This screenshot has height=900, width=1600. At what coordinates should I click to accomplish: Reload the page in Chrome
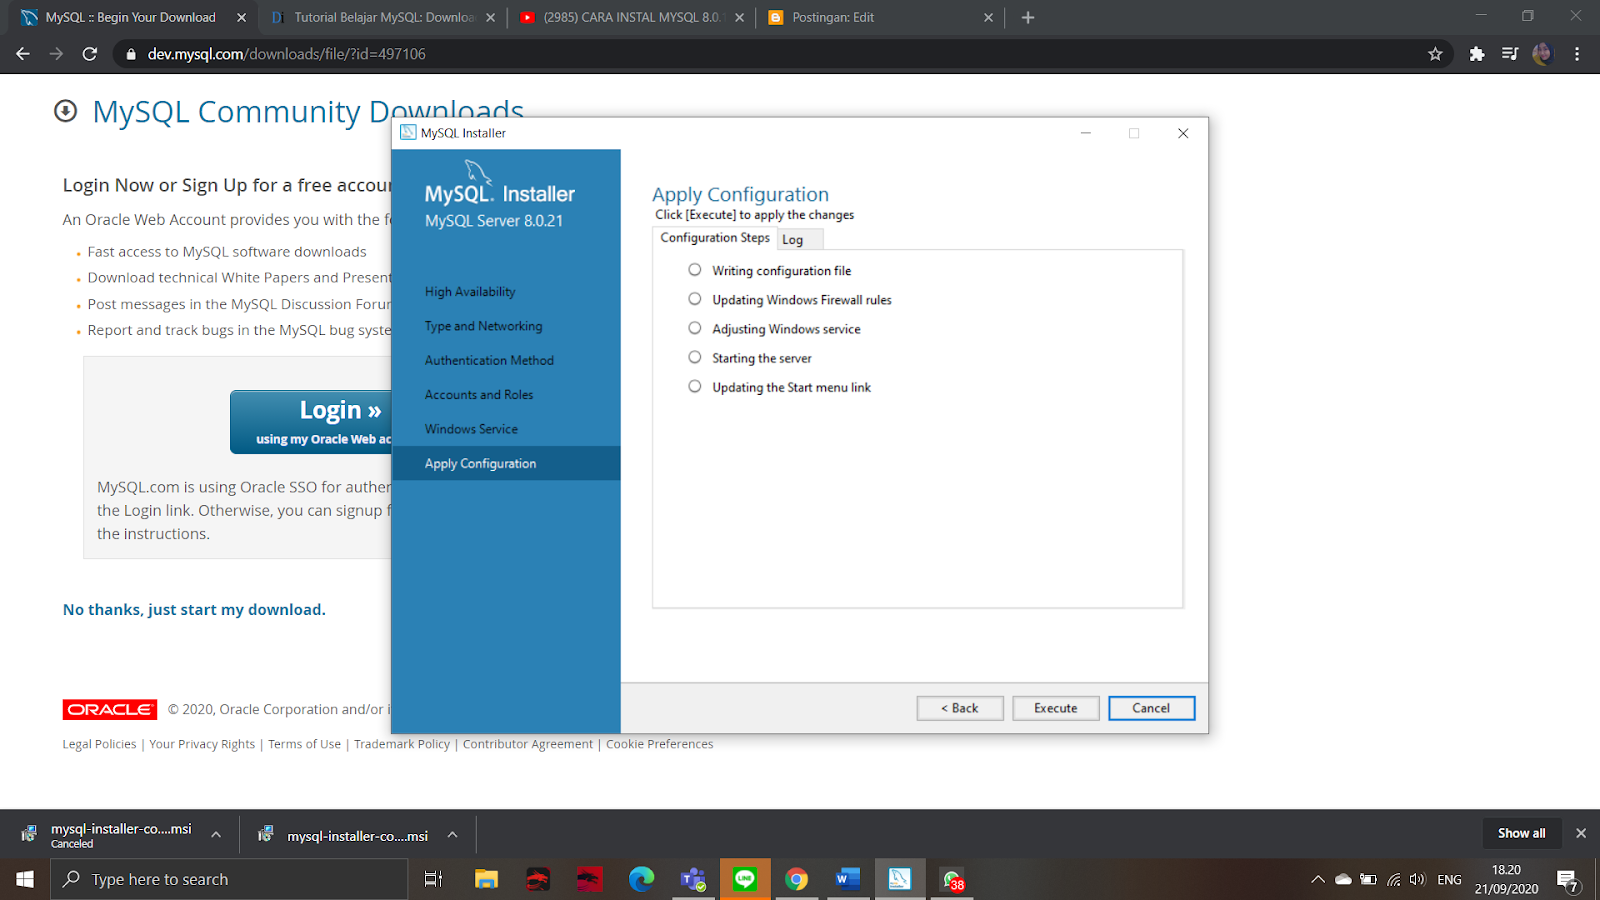[90, 54]
